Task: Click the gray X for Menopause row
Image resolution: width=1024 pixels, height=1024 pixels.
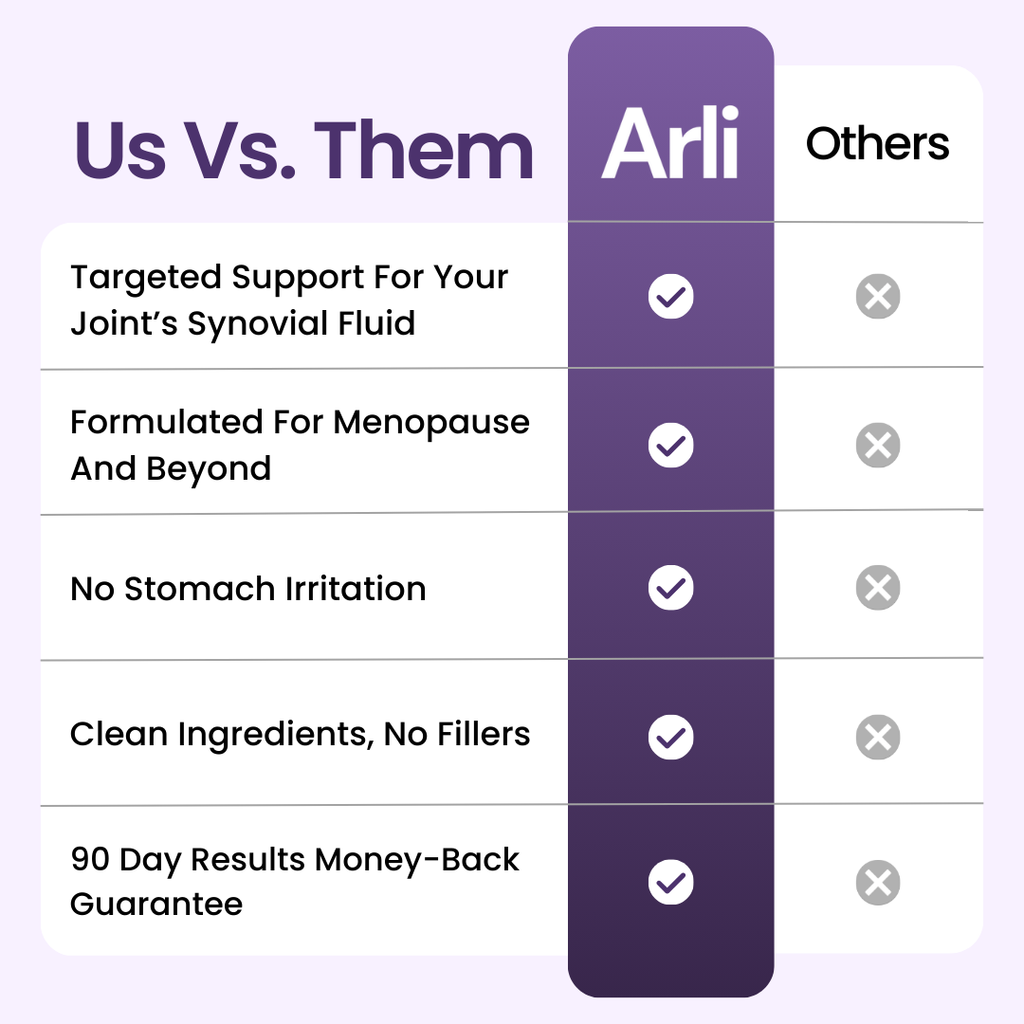Action: coord(878,444)
